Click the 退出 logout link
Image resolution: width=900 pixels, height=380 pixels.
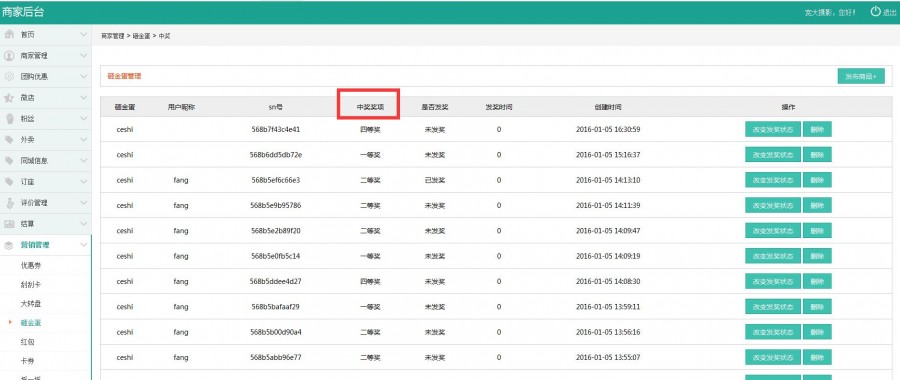890,12
